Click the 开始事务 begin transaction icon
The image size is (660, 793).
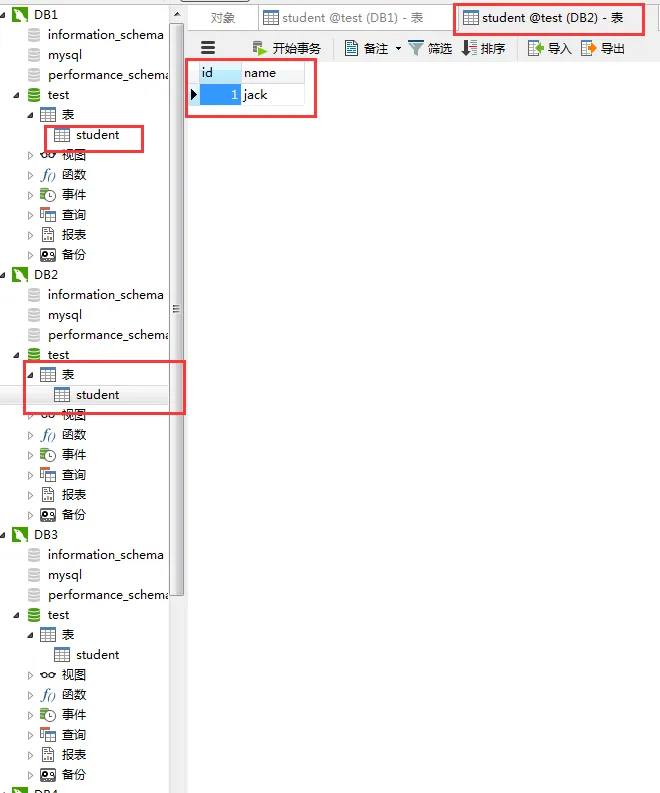259,49
